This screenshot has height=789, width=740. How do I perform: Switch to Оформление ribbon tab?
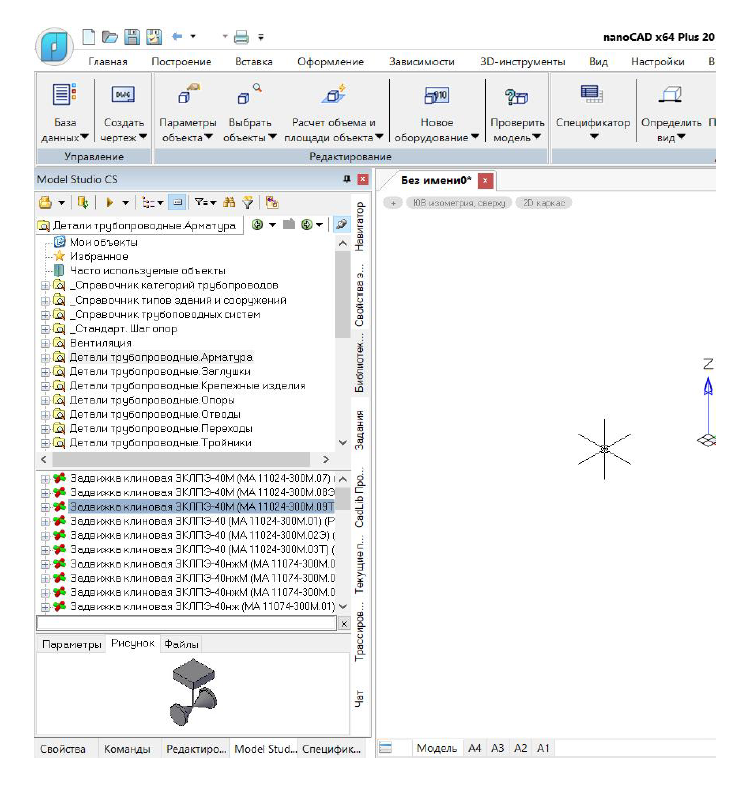[x=330, y=61]
